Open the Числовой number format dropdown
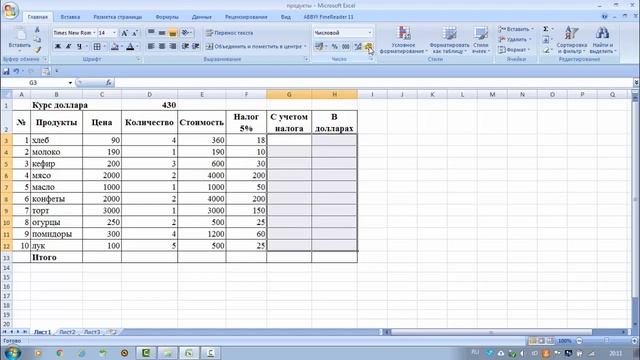This screenshot has width=640, height=360. coord(370,33)
